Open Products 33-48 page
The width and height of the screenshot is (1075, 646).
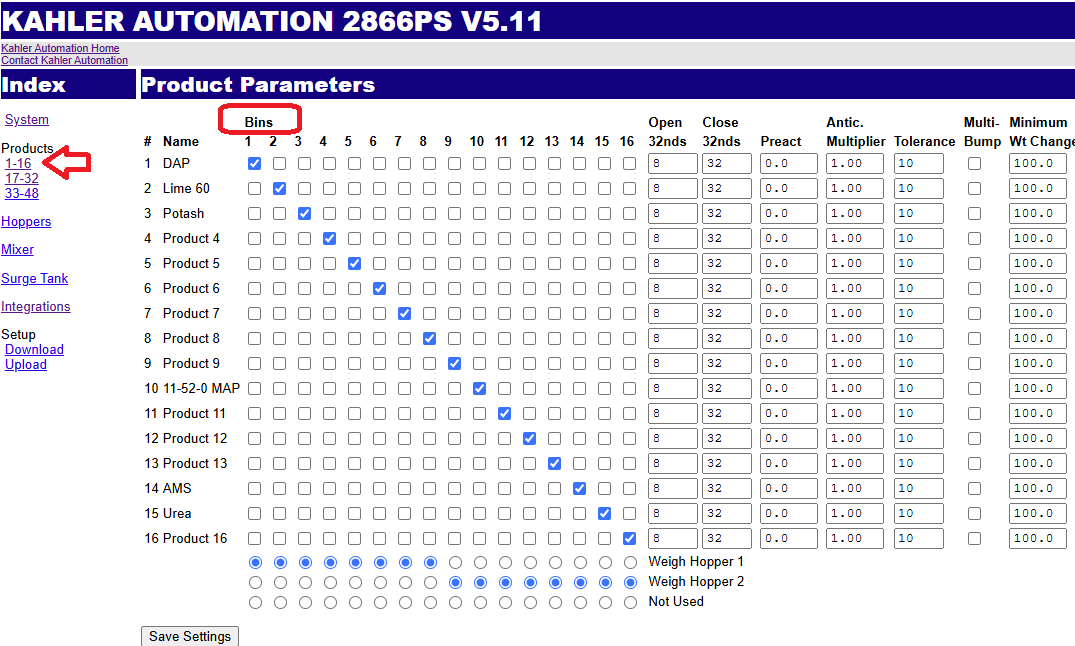pyautogui.click(x=22, y=193)
